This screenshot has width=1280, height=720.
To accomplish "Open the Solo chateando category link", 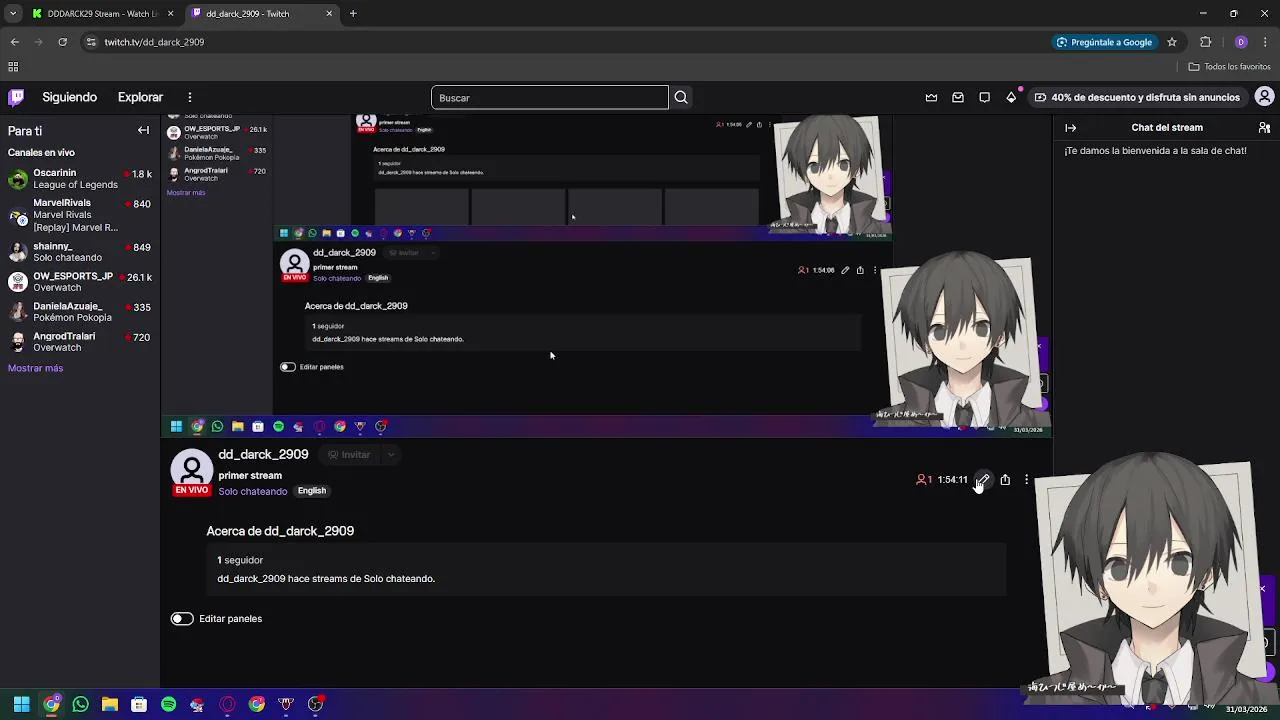I will click(x=253, y=491).
